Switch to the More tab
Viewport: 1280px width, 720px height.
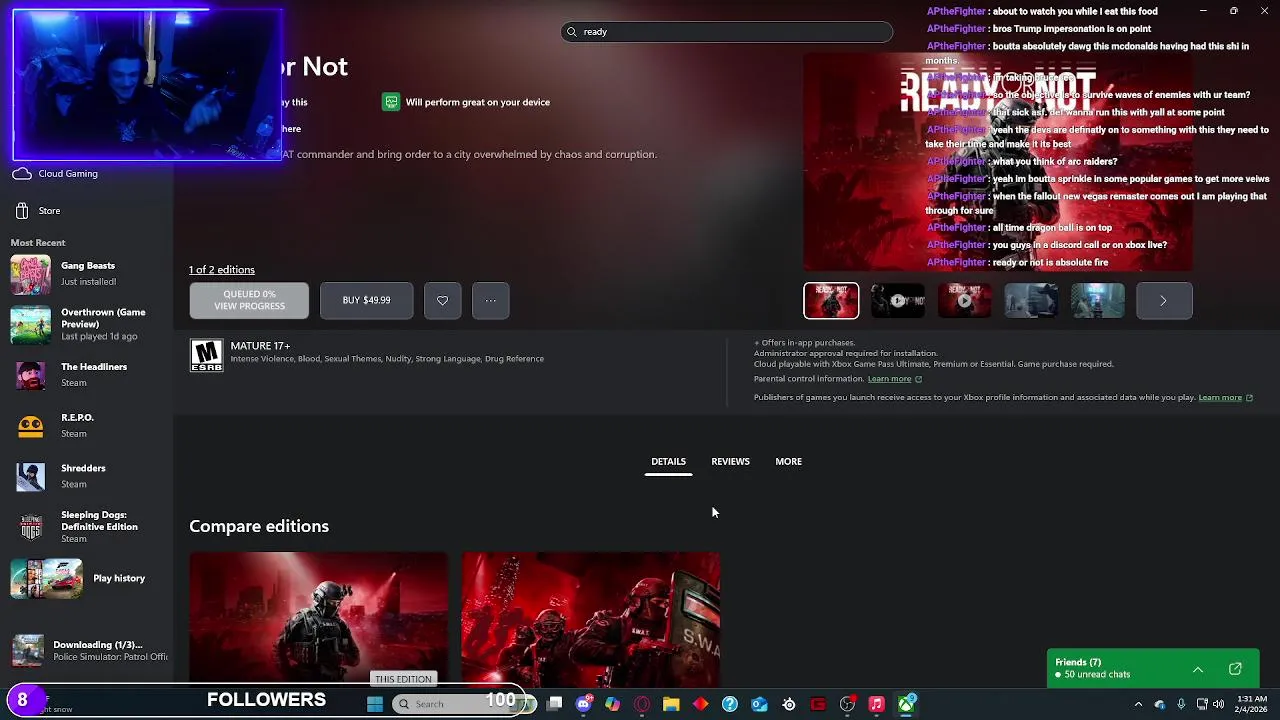tap(788, 462)
